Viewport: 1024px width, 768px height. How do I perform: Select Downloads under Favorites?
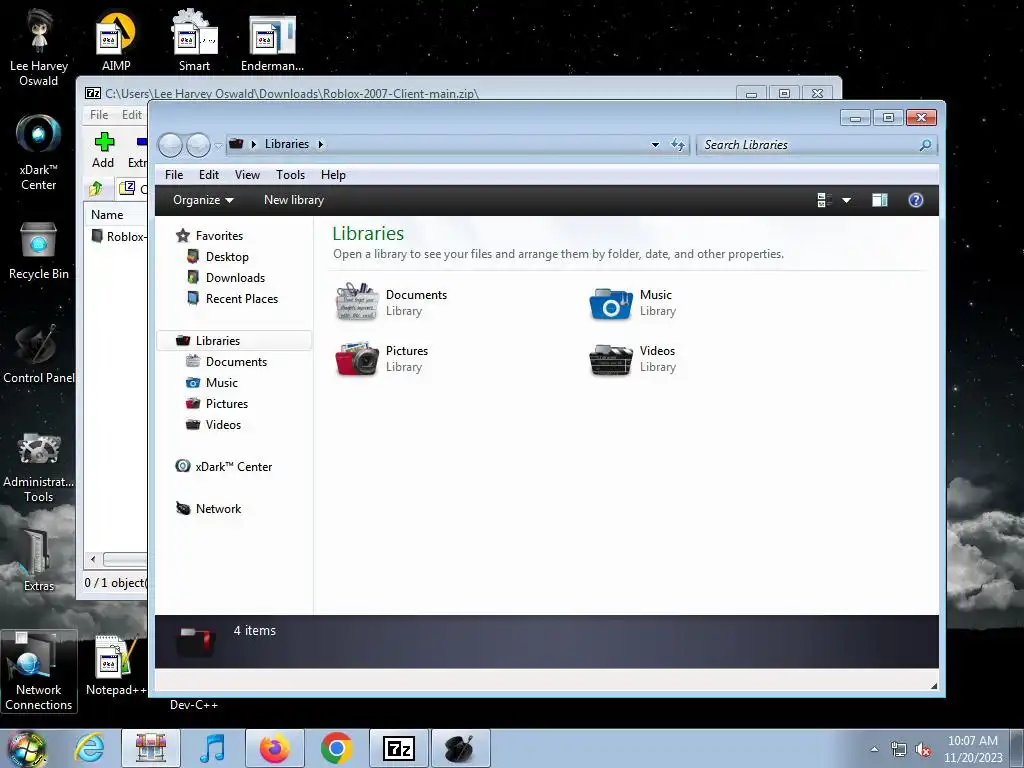(x=226, y=278)
